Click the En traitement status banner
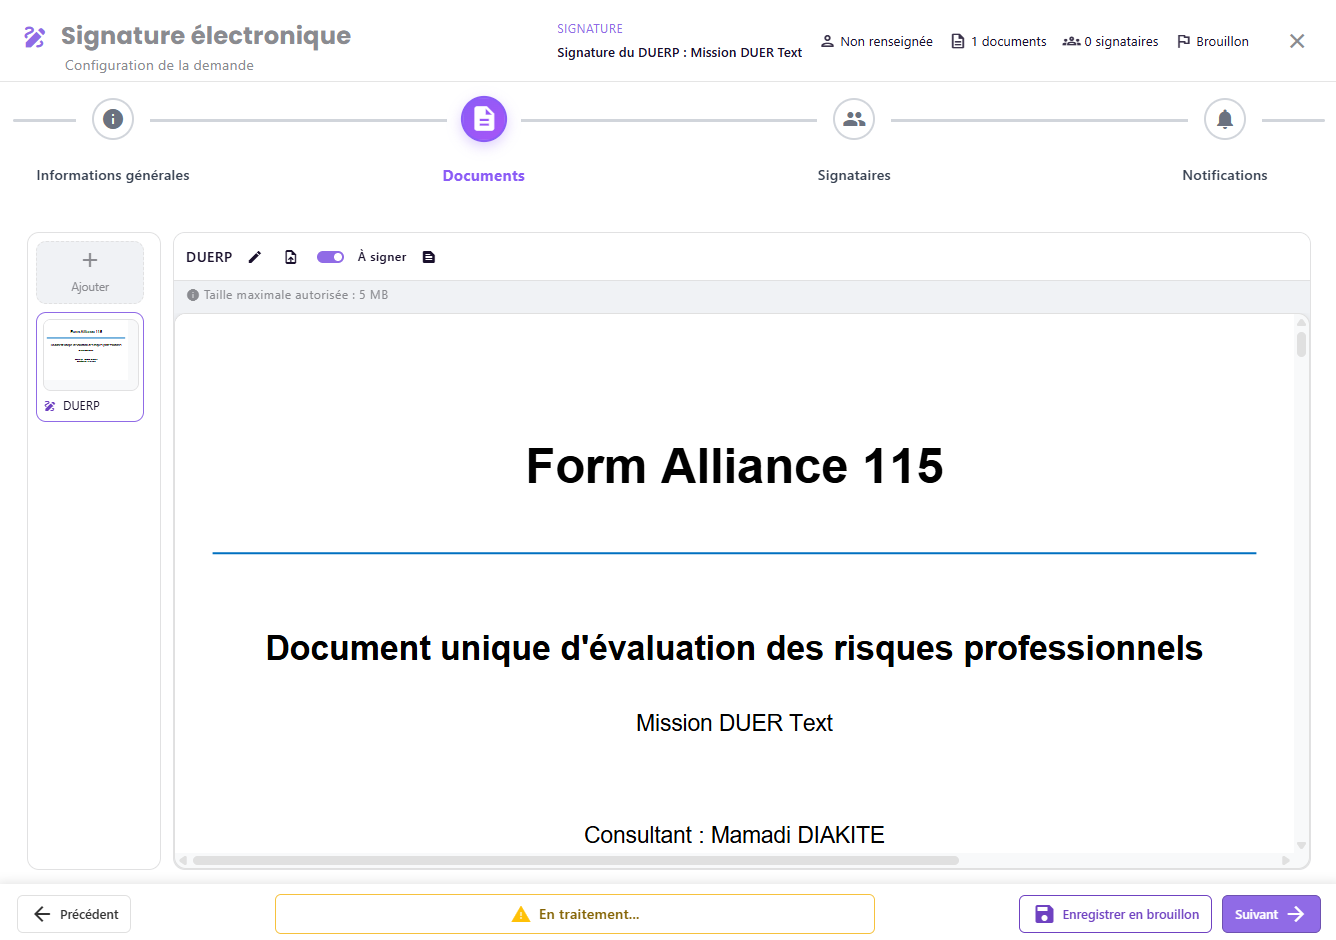Image resolution: width=1336 pixels, height=940 pixels. pyautogui.click(x=575, y=914)
